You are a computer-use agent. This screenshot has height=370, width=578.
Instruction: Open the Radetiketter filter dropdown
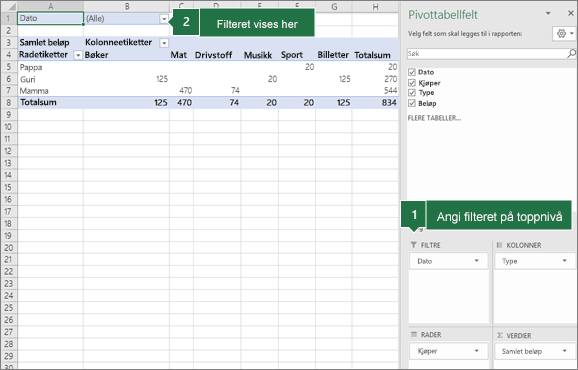(x=78, y=55)
